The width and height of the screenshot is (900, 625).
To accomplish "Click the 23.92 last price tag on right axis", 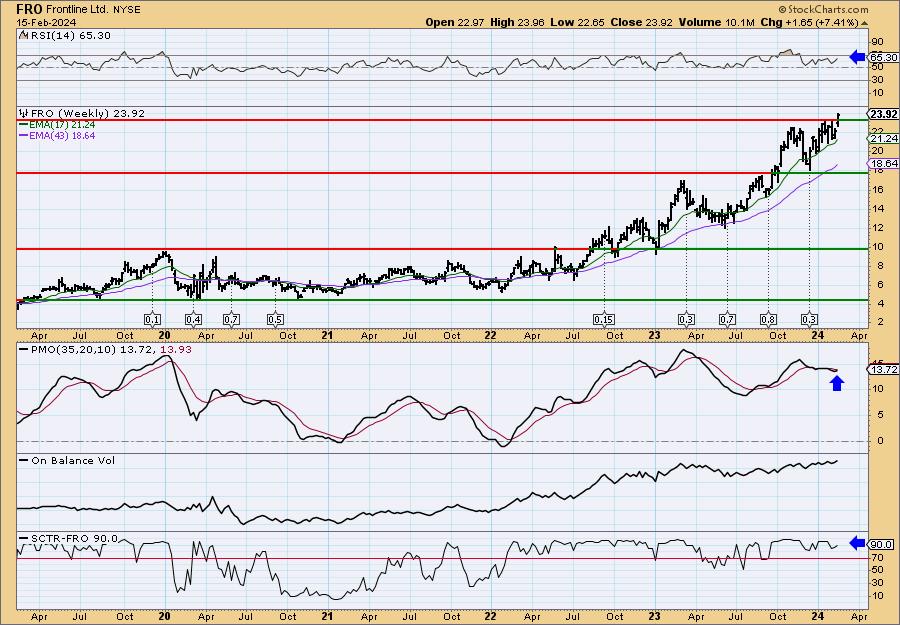I will point(882,114).
